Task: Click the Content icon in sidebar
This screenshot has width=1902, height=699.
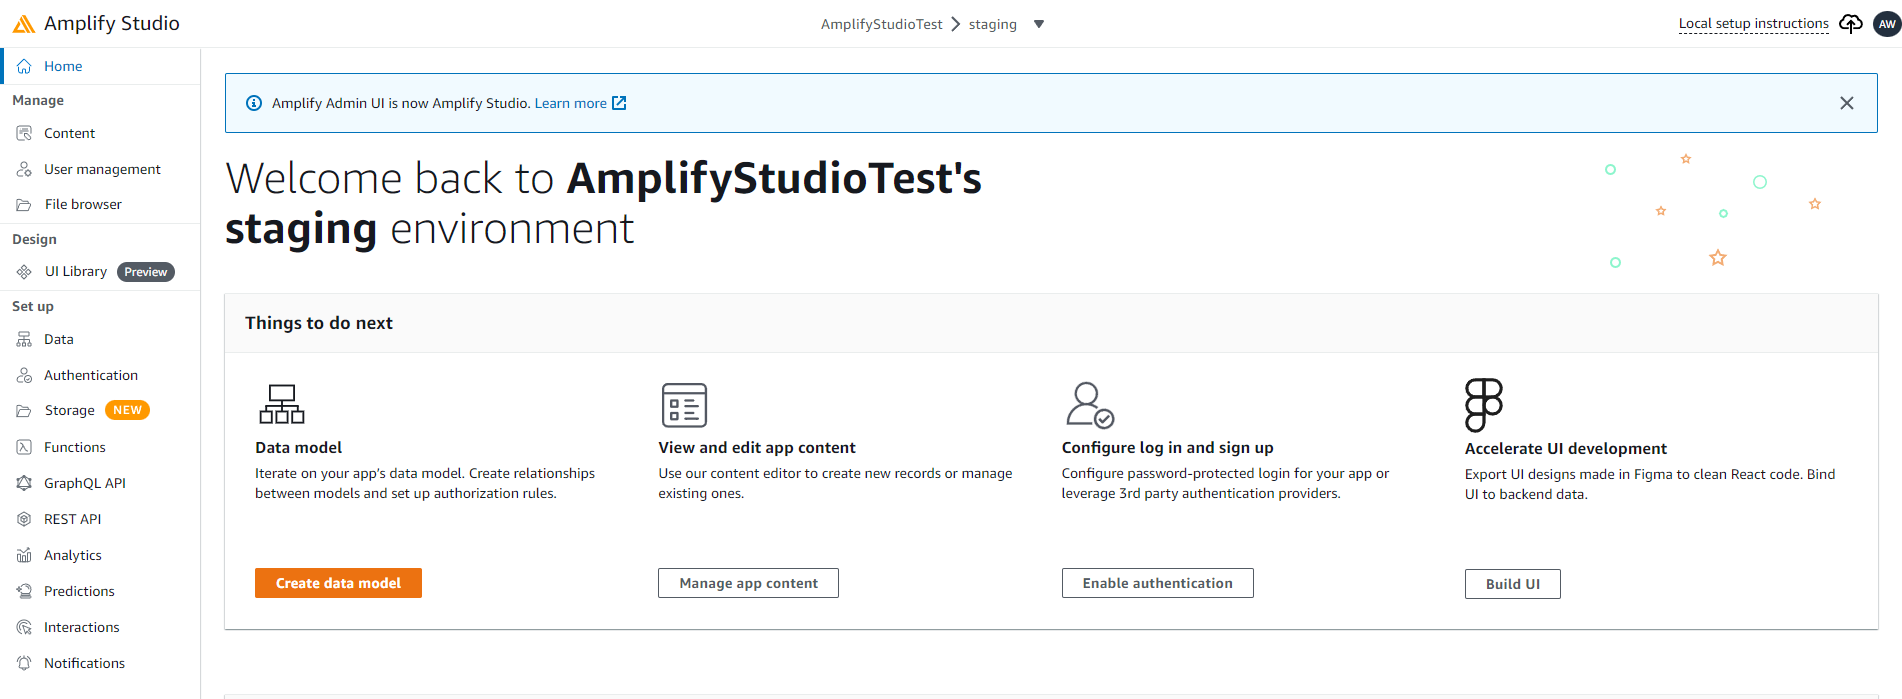Action: pos(24,133)
